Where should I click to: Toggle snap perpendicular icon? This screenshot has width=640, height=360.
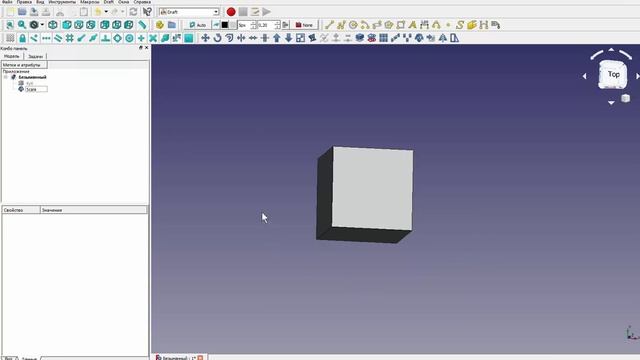click(x=105, y=38)
